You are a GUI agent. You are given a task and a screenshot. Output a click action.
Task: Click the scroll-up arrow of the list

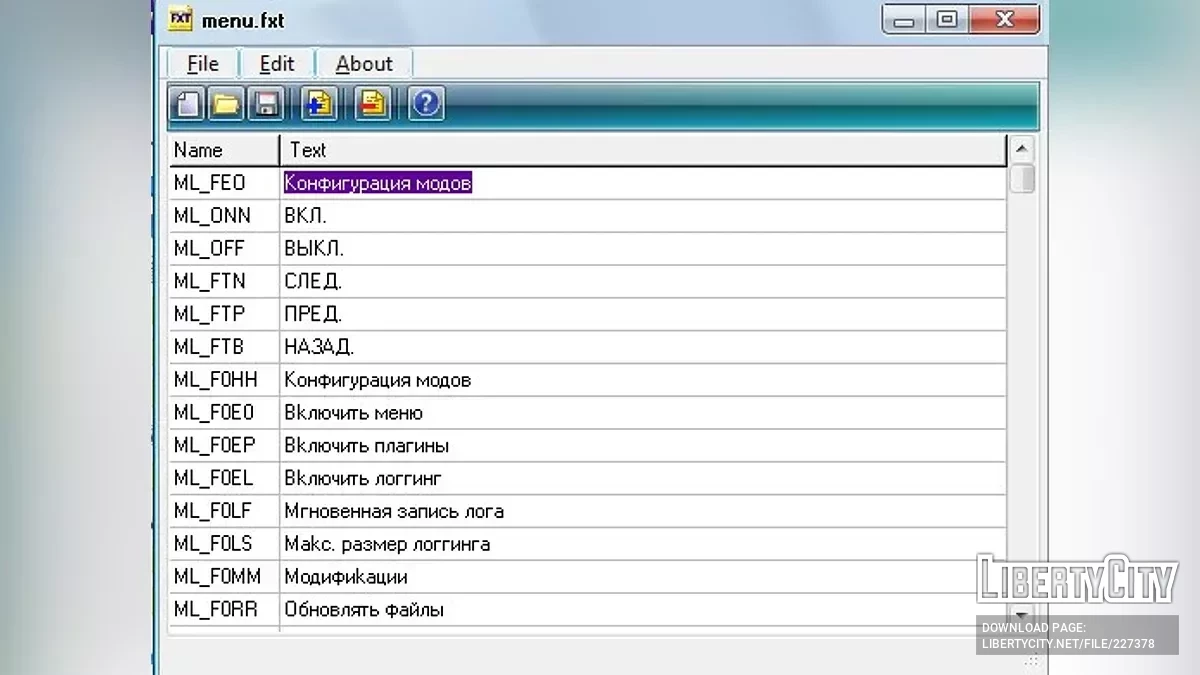(x=1021, y=149)
